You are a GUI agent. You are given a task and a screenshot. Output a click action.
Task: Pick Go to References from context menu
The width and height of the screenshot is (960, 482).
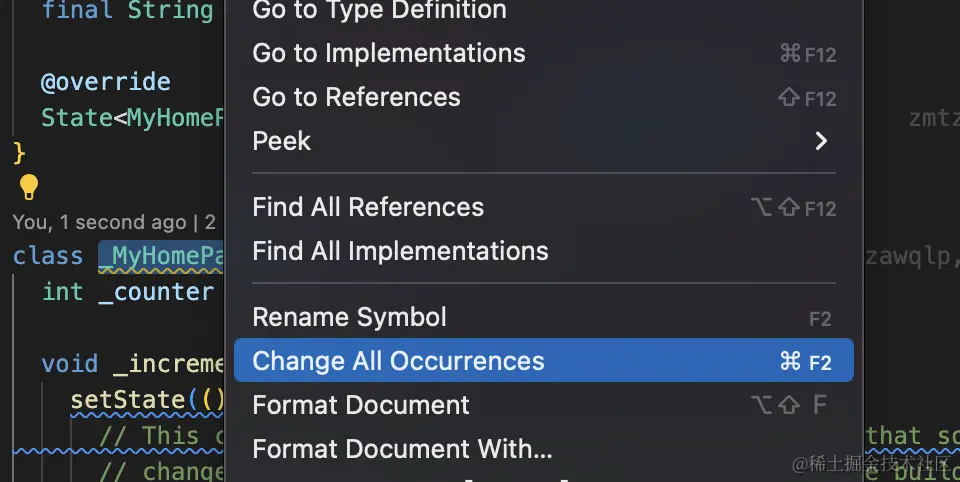pos(356,97)
